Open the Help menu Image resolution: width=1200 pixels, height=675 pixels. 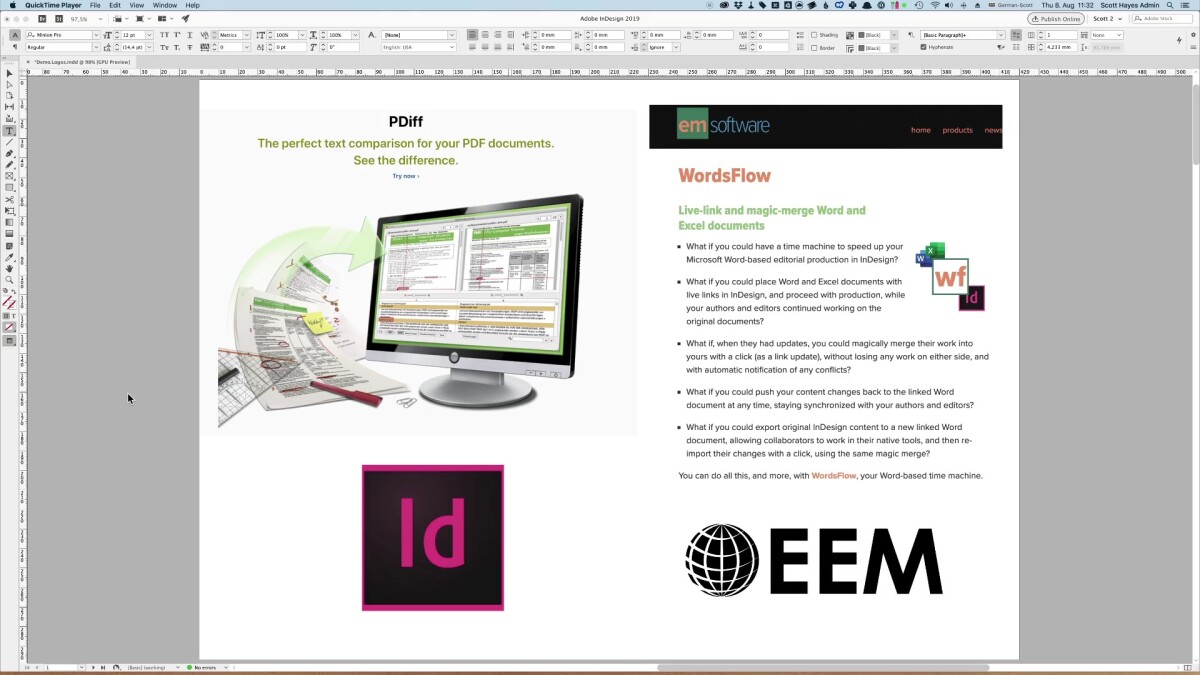click(x=192, y=5)
